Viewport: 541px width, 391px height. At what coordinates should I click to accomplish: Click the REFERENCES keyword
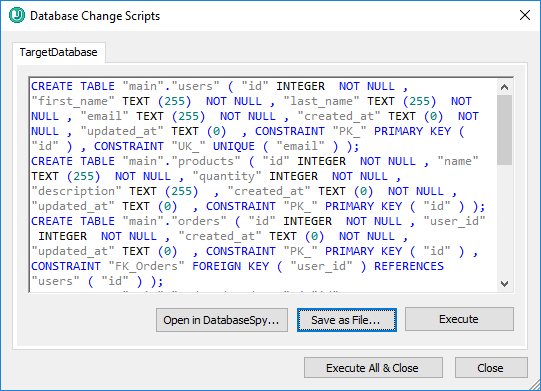point(409,266)
